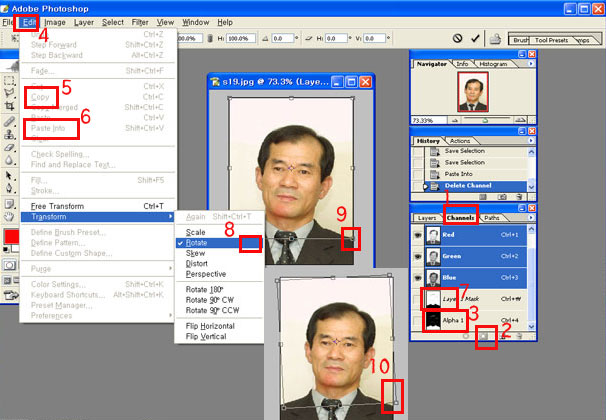The image size is (606, 420).
Task: Switch to the Histogram tab
Action: pos(493,64)
